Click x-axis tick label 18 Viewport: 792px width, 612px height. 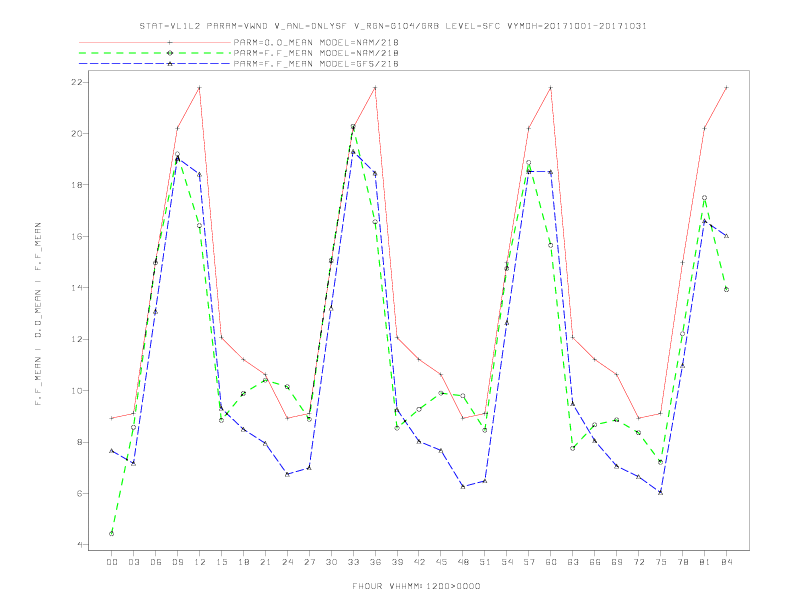pyautogui.click(x=243, y=562)
